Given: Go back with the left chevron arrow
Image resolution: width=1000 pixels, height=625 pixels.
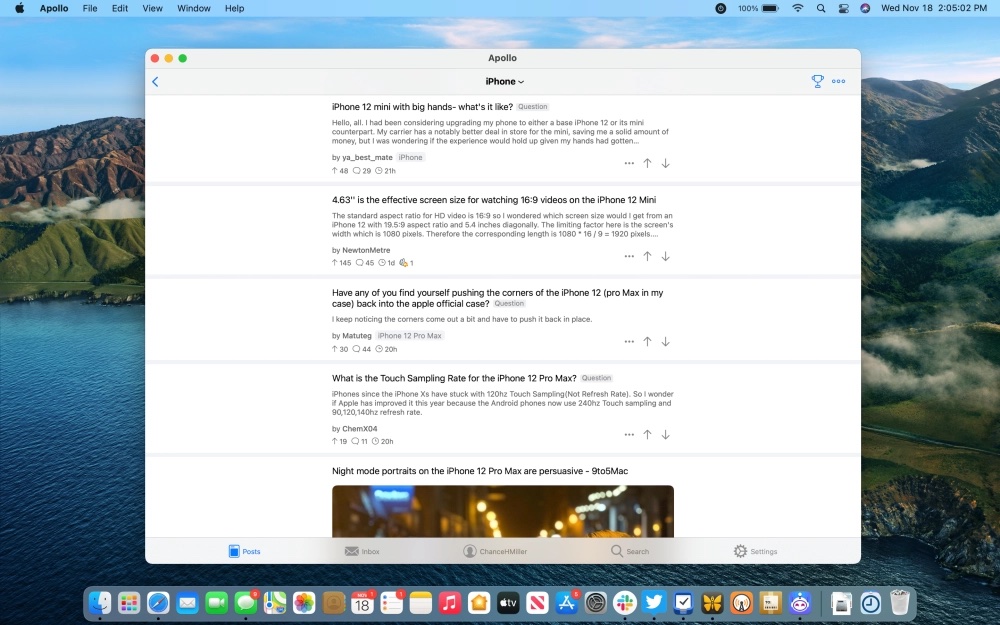Looking at the screenshot, I should [x=155, y=82].
